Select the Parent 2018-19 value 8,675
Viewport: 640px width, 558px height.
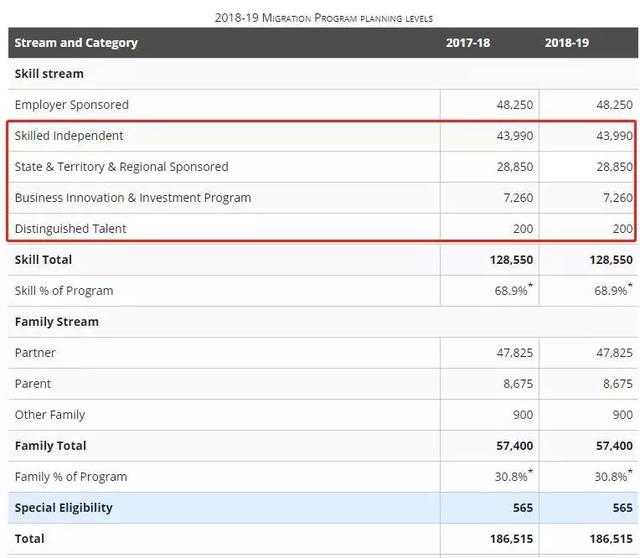[613, 384]
